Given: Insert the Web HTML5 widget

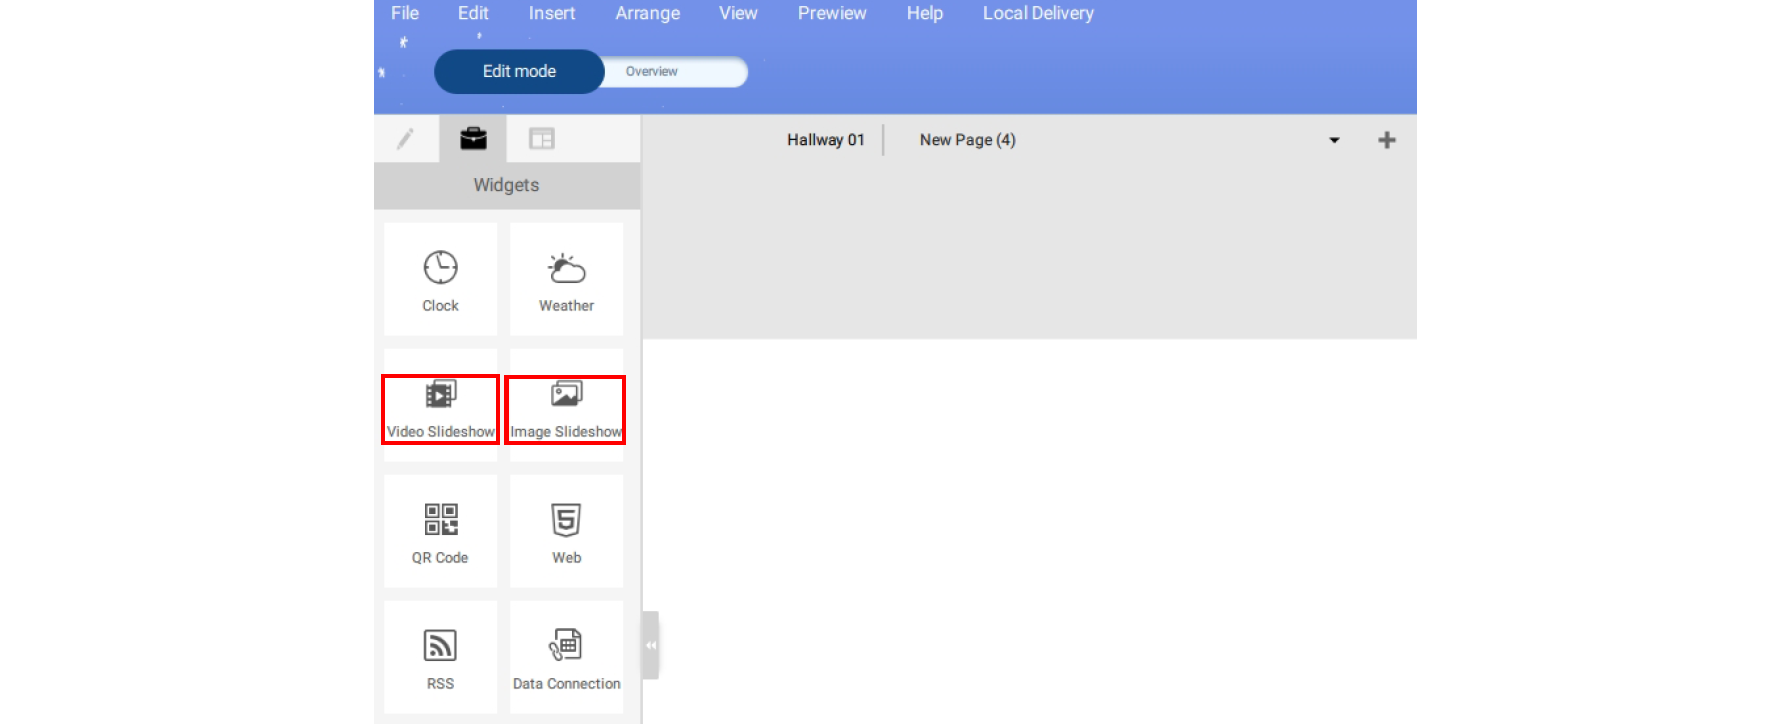Looking at the screenshot, I should (x=566, y=531).
